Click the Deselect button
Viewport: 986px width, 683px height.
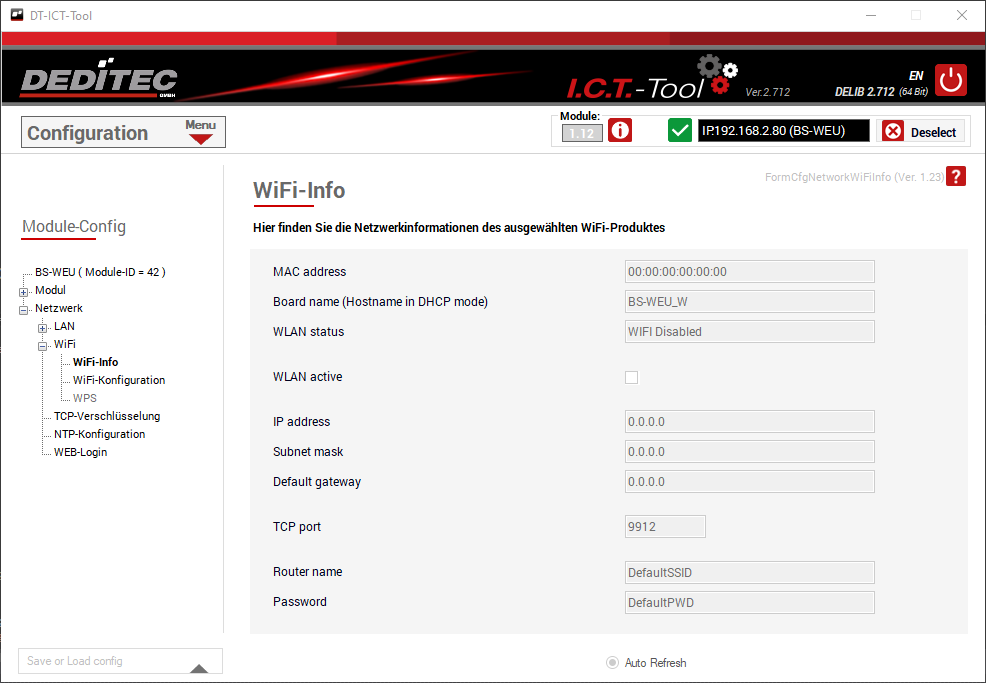pos(921,132)
